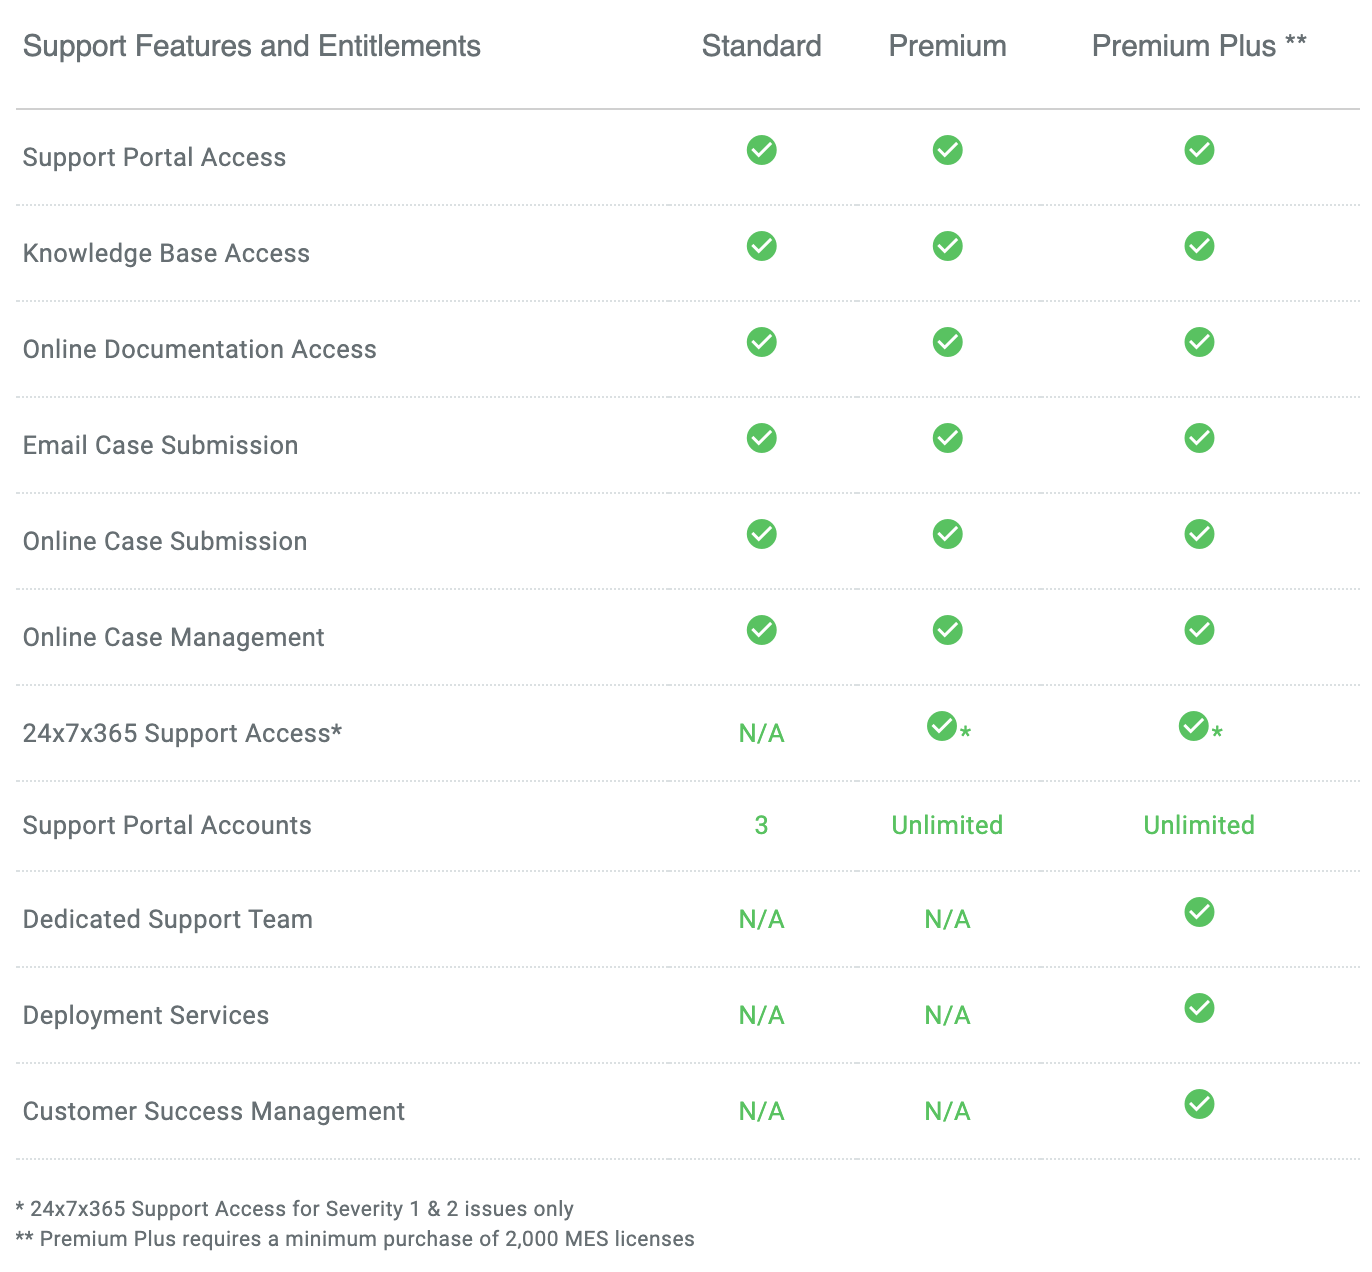The height and width of the screenshot is (1272, 1372).
Task: Click the Premium checkmark for 24x7x365 Support Access
Action: [941, 727]
